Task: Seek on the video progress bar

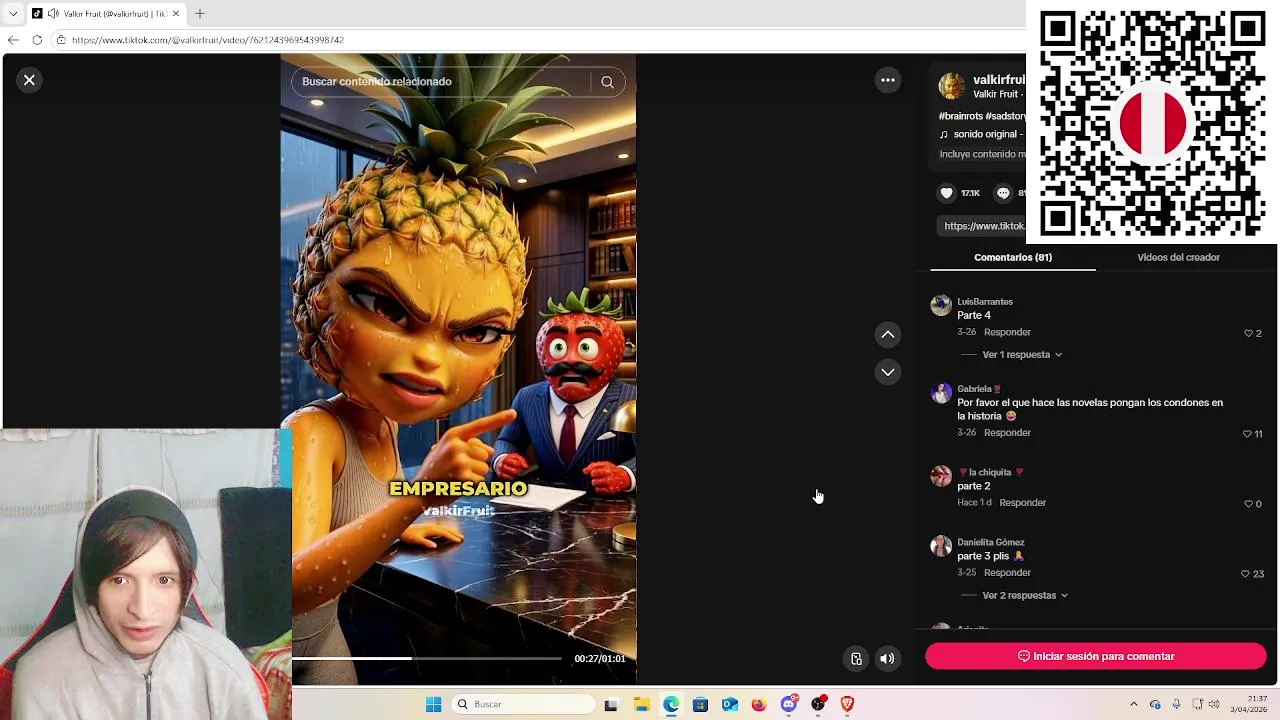Action: (x=427, y=658)
